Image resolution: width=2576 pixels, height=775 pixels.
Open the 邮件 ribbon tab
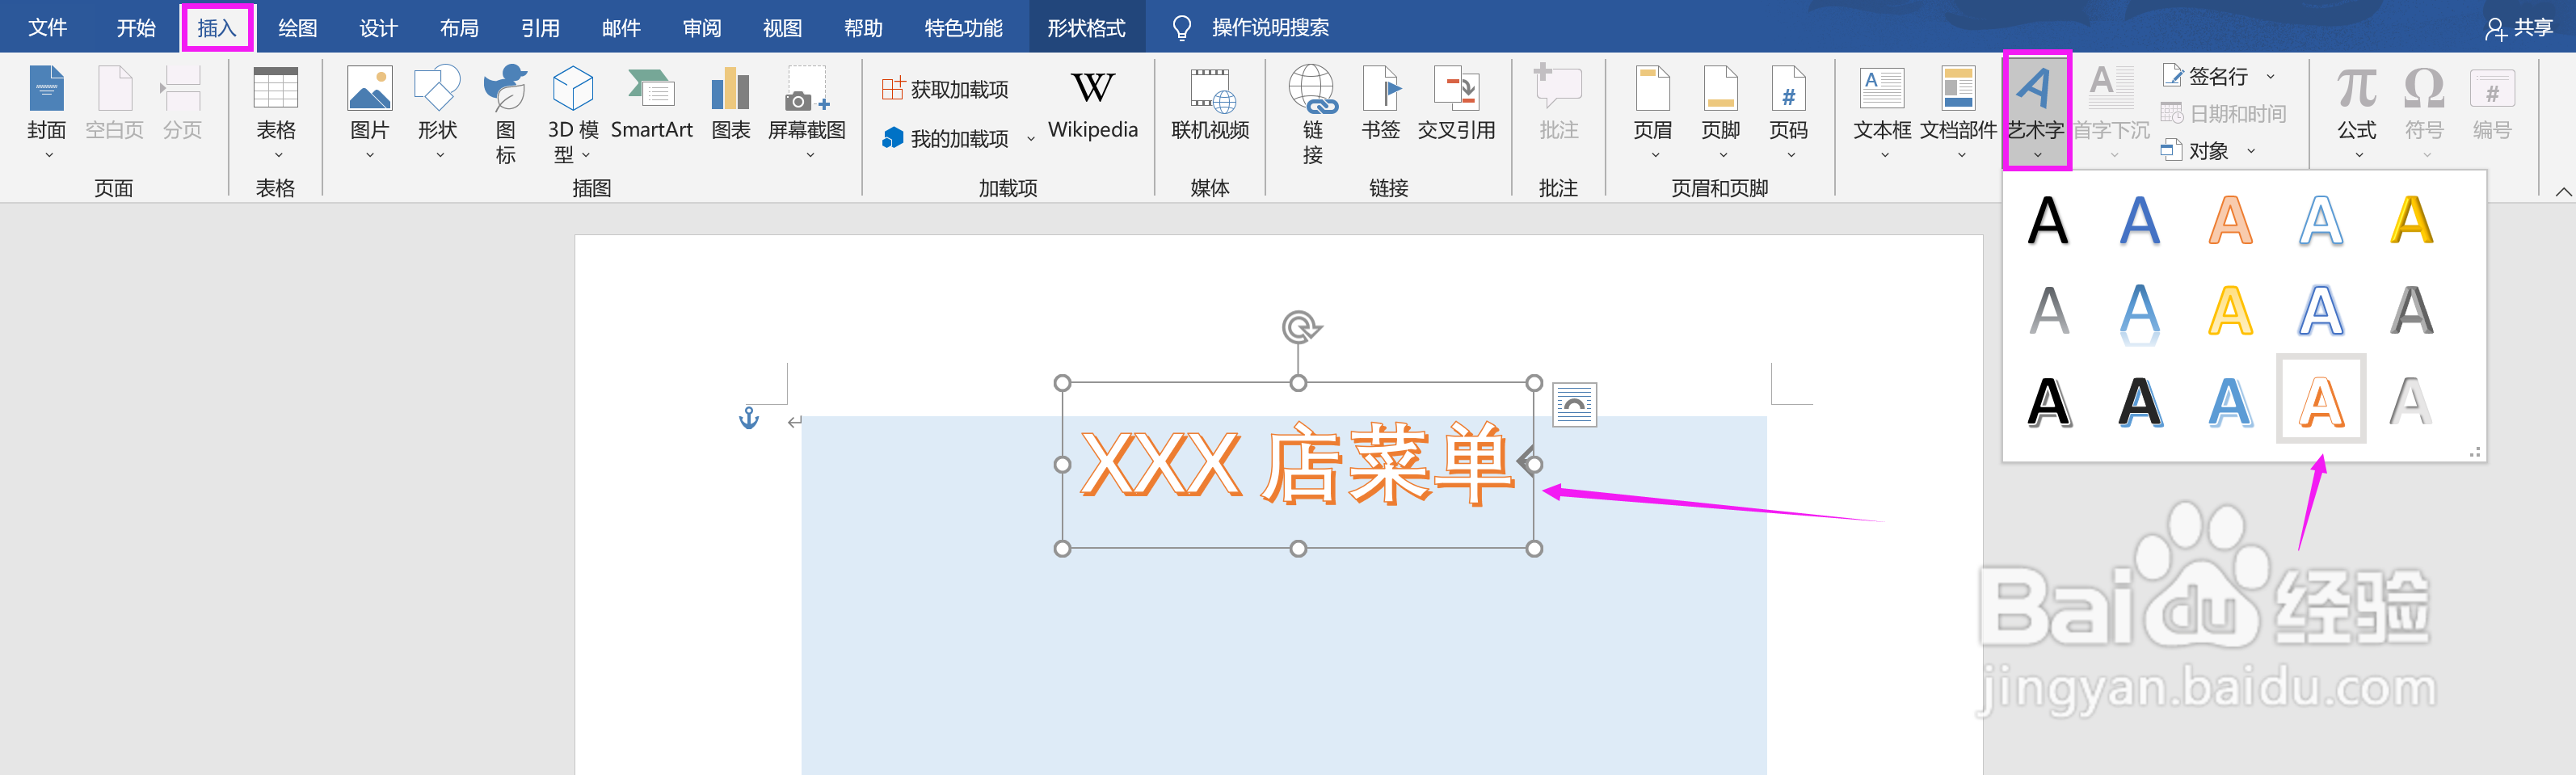tap(621, 27)
